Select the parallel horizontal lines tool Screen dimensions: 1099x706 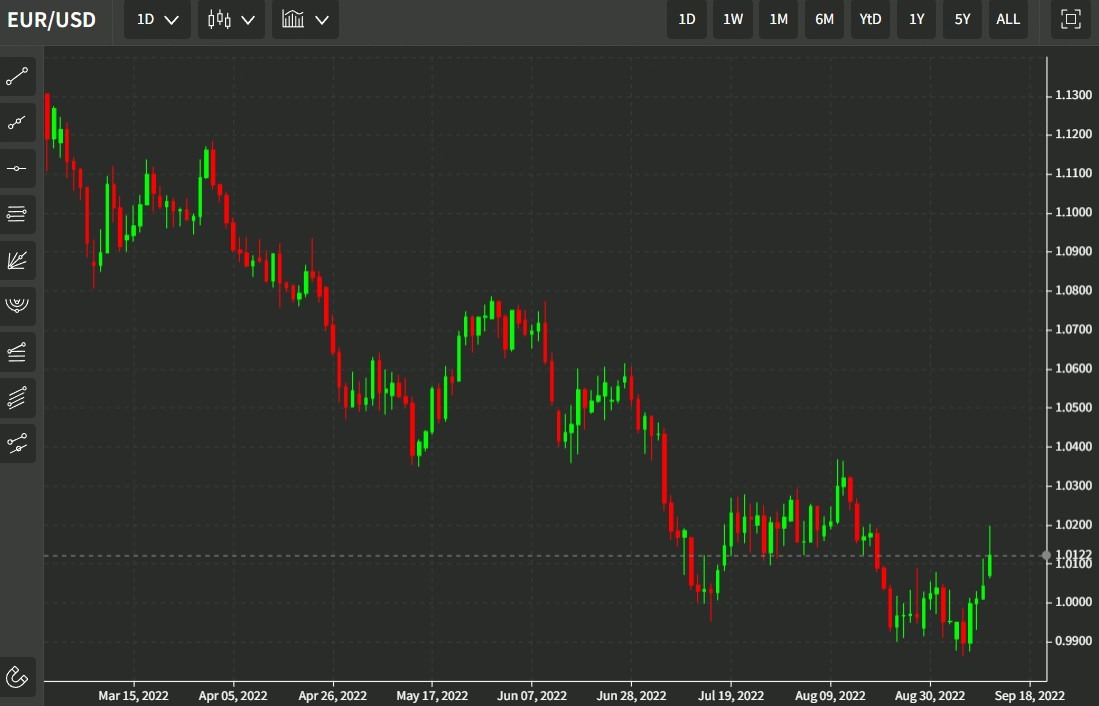coord(17,215)
